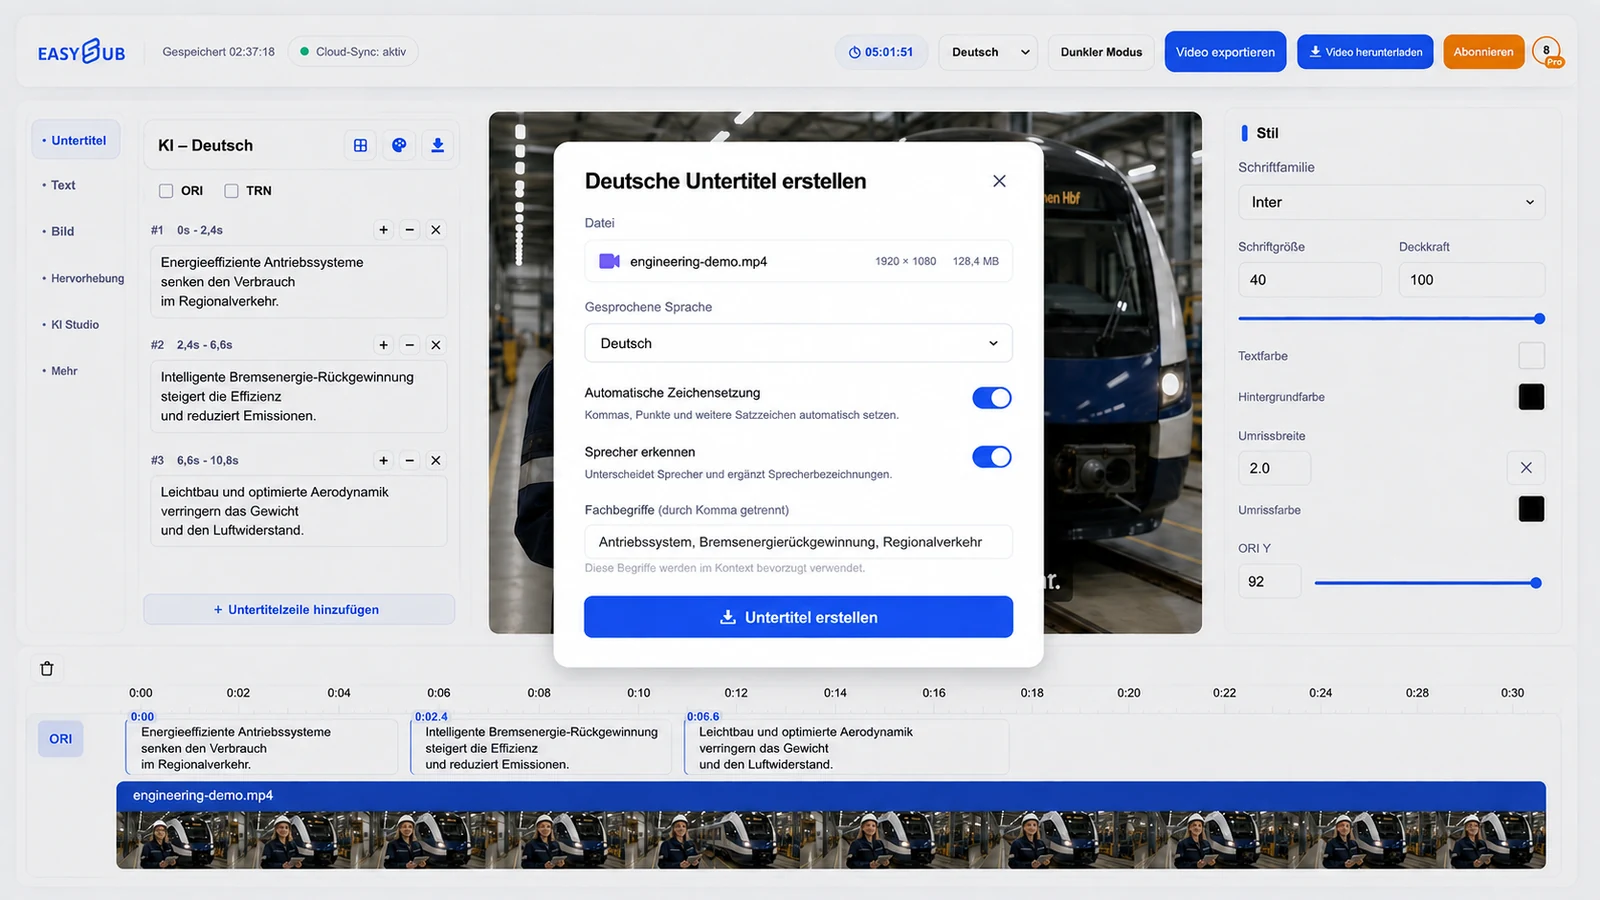Open the style palette icon in subtitle panel
This screenshot has width=1600, height=900.
click(399, 145)
